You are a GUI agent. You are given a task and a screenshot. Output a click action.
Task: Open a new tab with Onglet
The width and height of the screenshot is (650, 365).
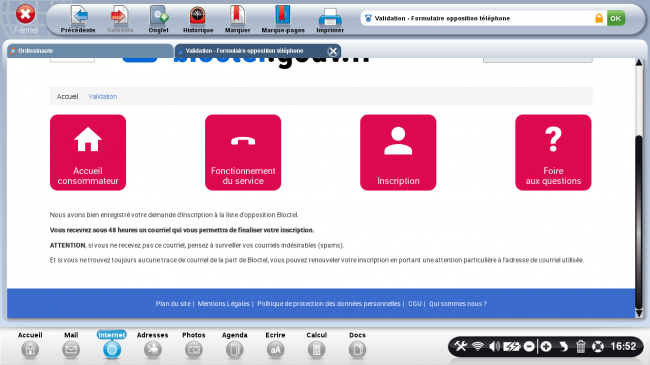tap(158, 19)
